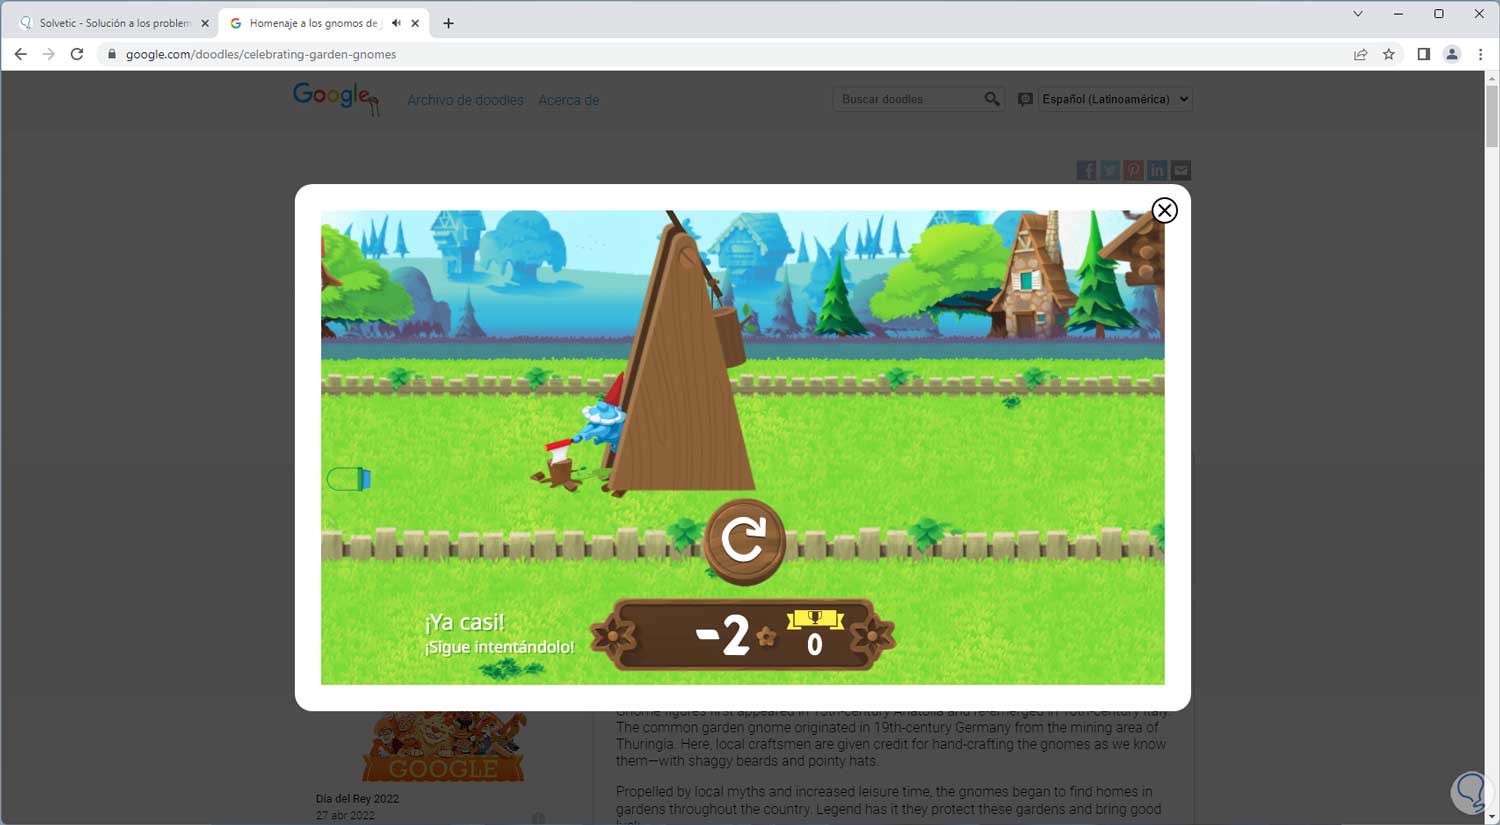Image resolution: width=1500 pixels, height=825 pixels.
Task: Click the ¡Sigue intentándolo! text
Action: pos(499,647)
